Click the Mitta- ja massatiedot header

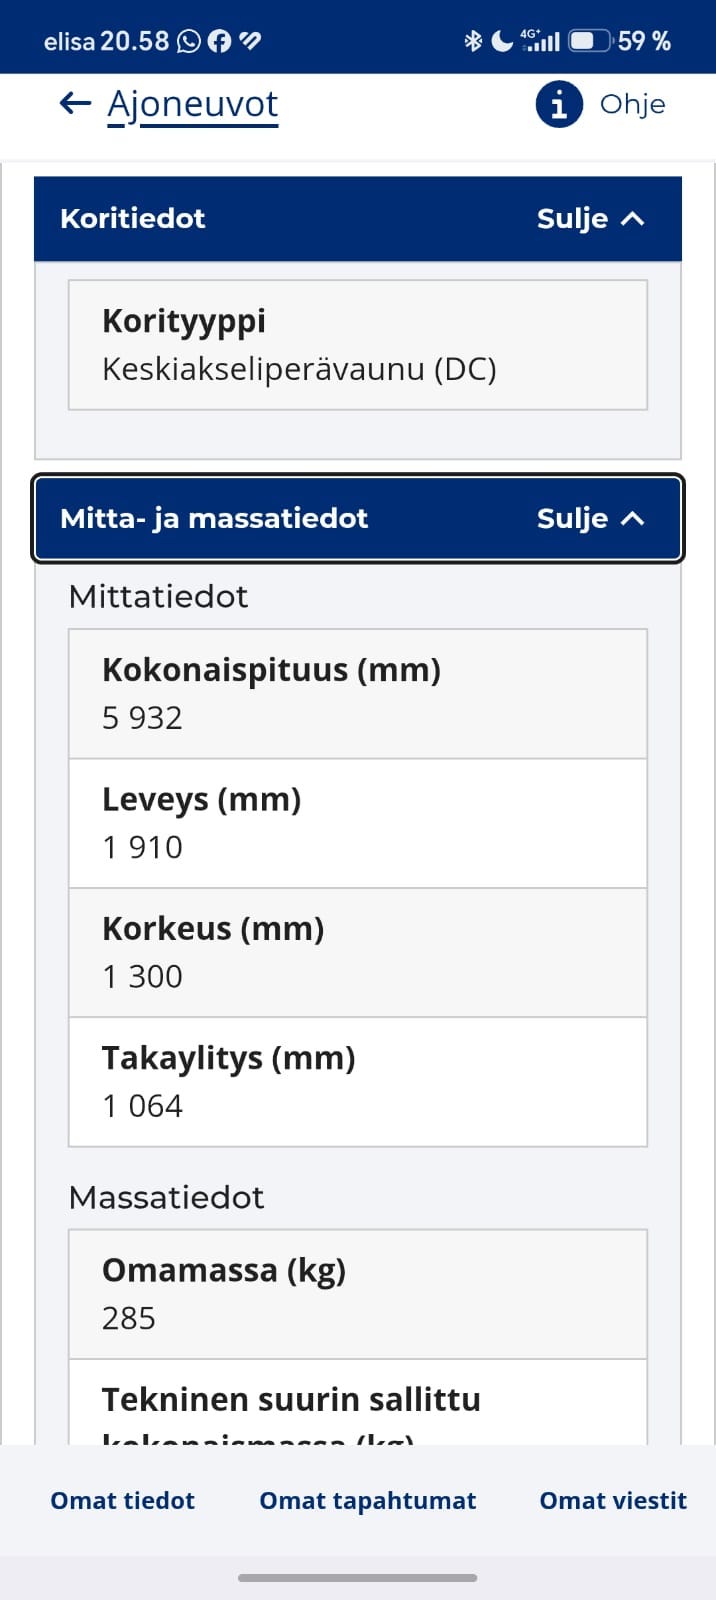point(358,518)
